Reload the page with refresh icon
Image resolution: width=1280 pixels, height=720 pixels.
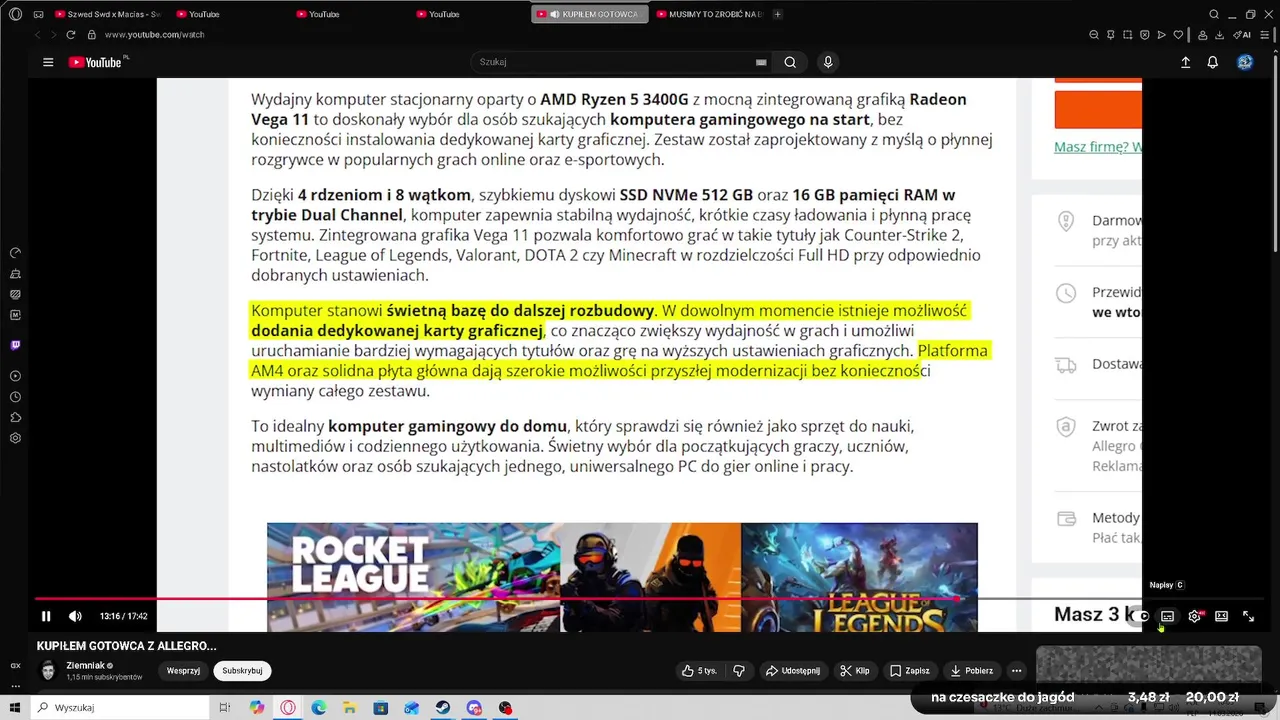click(x=71, y=35)
